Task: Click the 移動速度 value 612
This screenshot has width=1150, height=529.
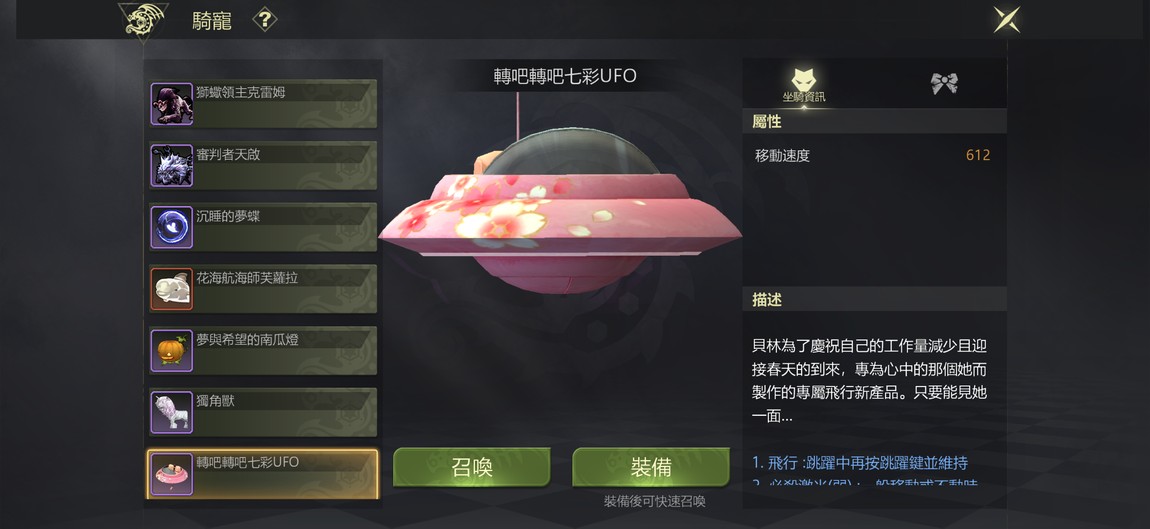Action: pyautogui.click(x=978, y=155)
